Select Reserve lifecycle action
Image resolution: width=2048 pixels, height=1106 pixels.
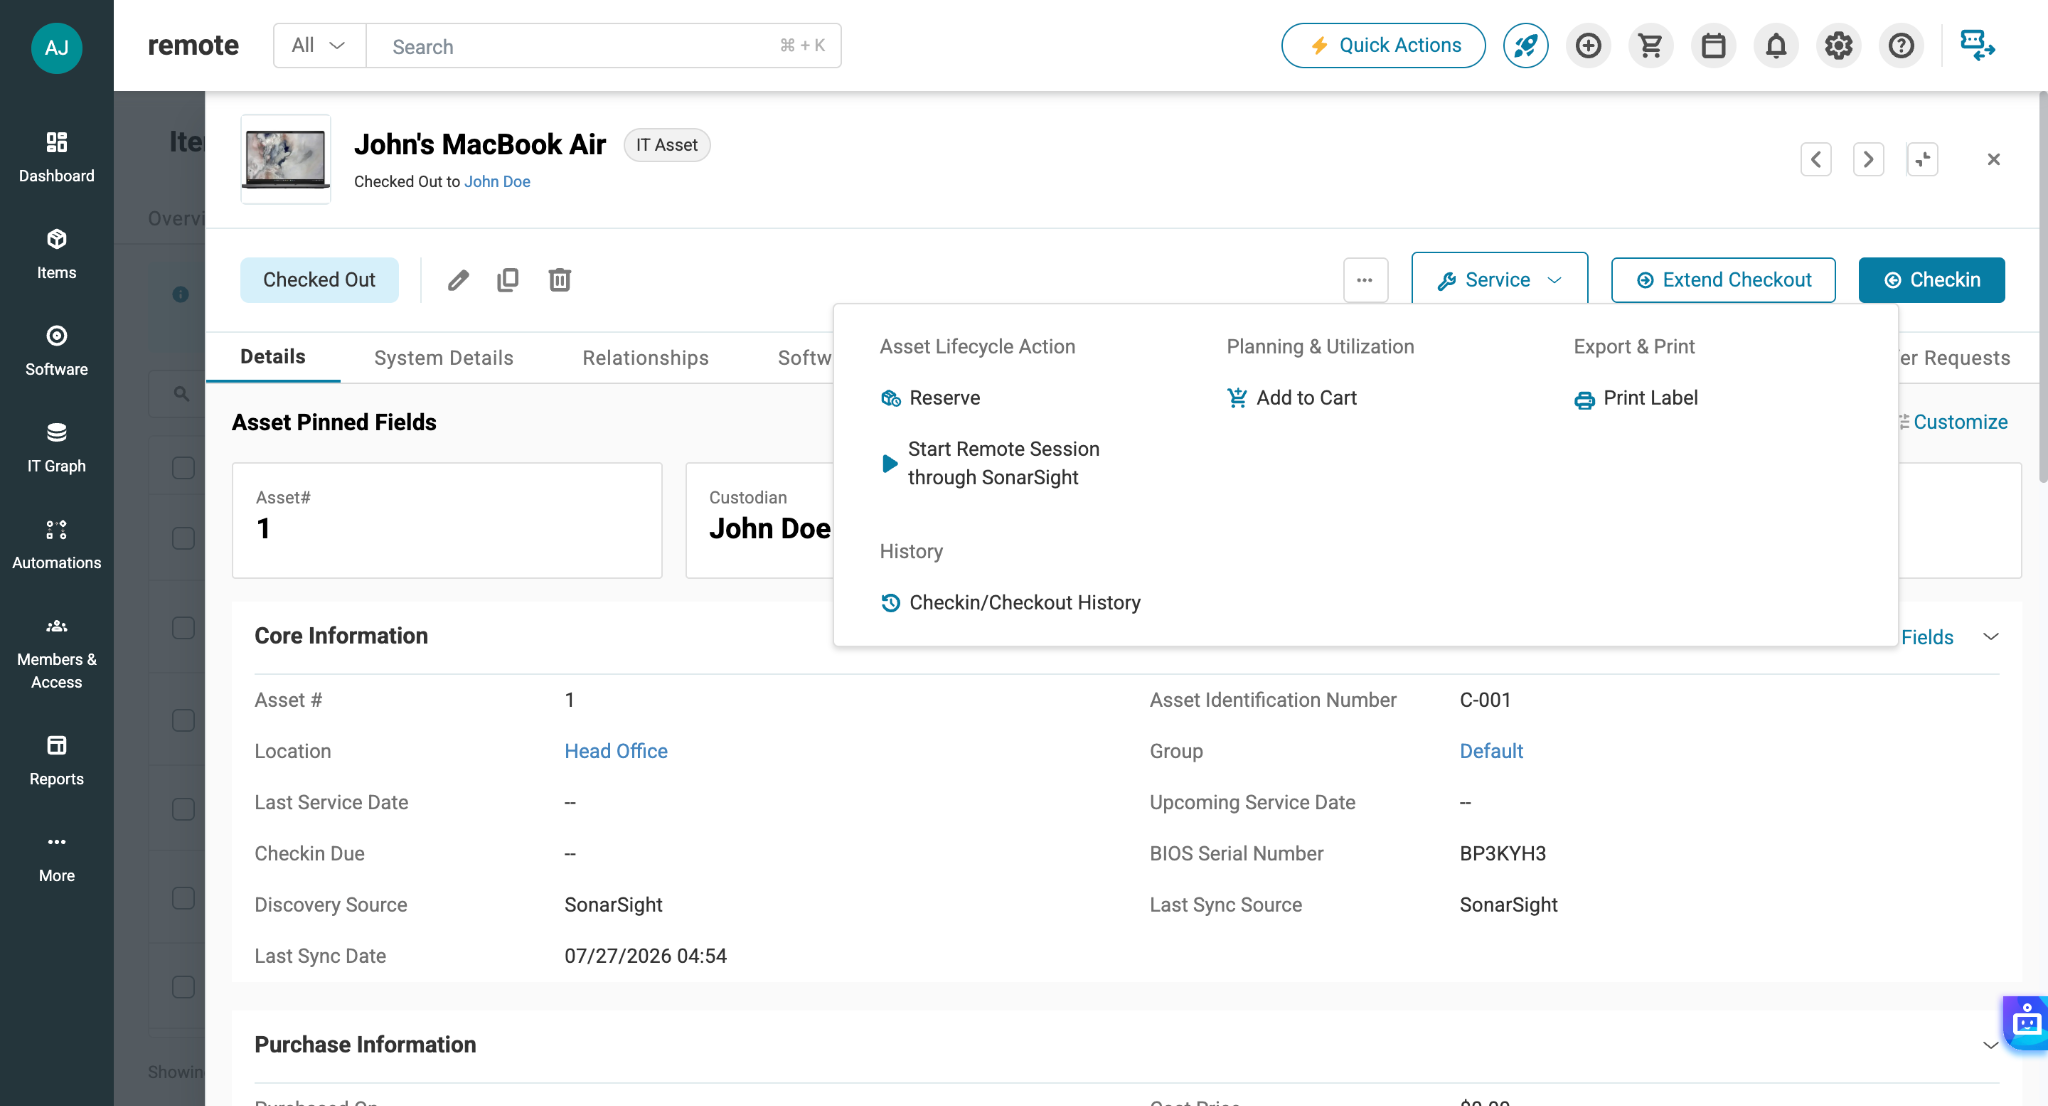pos(930,398)
